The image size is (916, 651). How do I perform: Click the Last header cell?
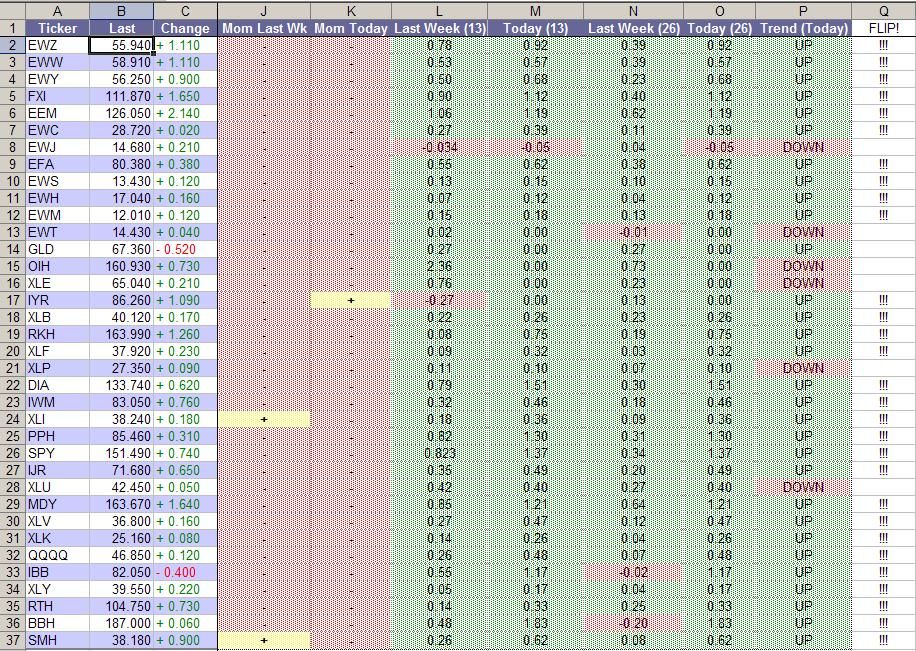pyautogui.click(x=122, y=28)
